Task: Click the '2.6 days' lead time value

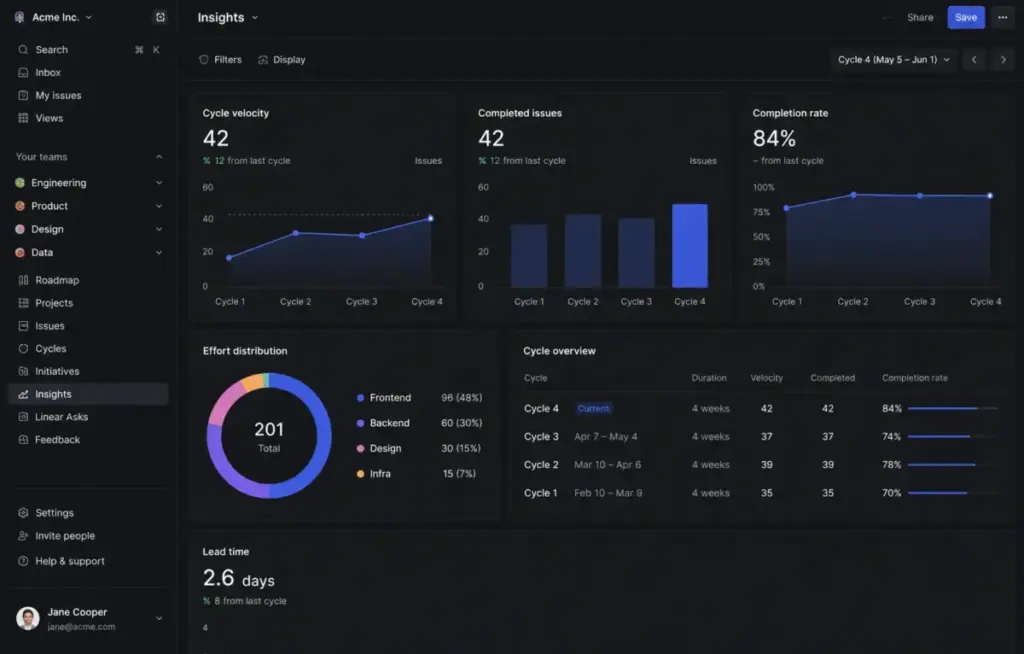Action: 238,578
